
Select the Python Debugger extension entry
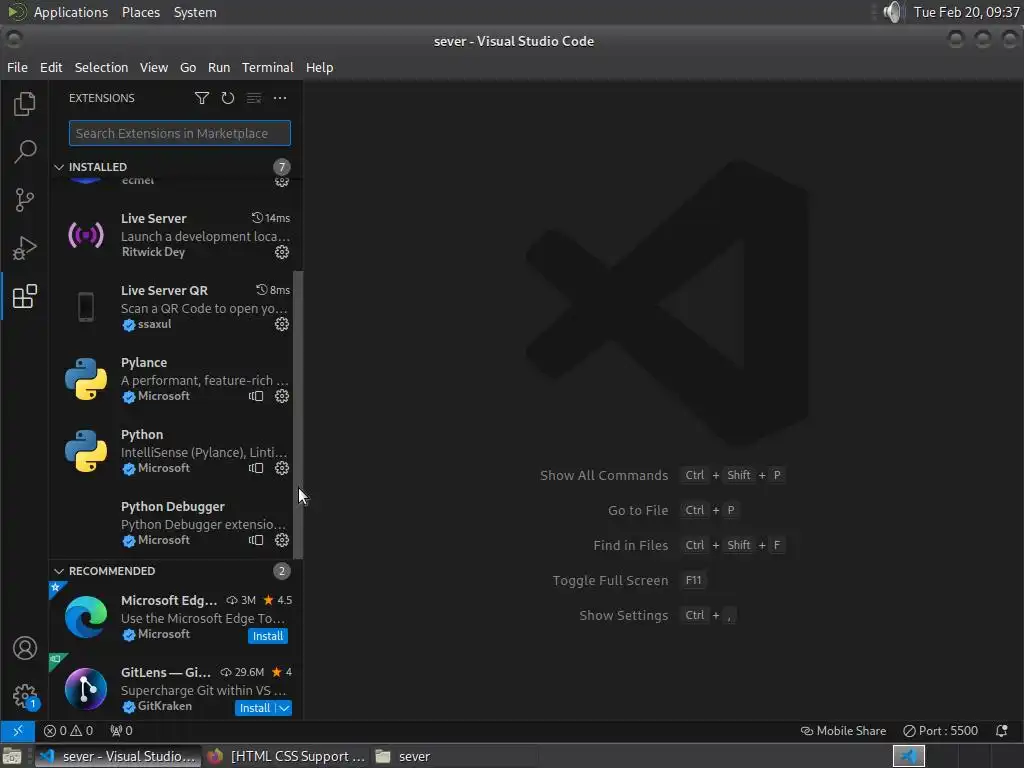(x=173, y=523)
